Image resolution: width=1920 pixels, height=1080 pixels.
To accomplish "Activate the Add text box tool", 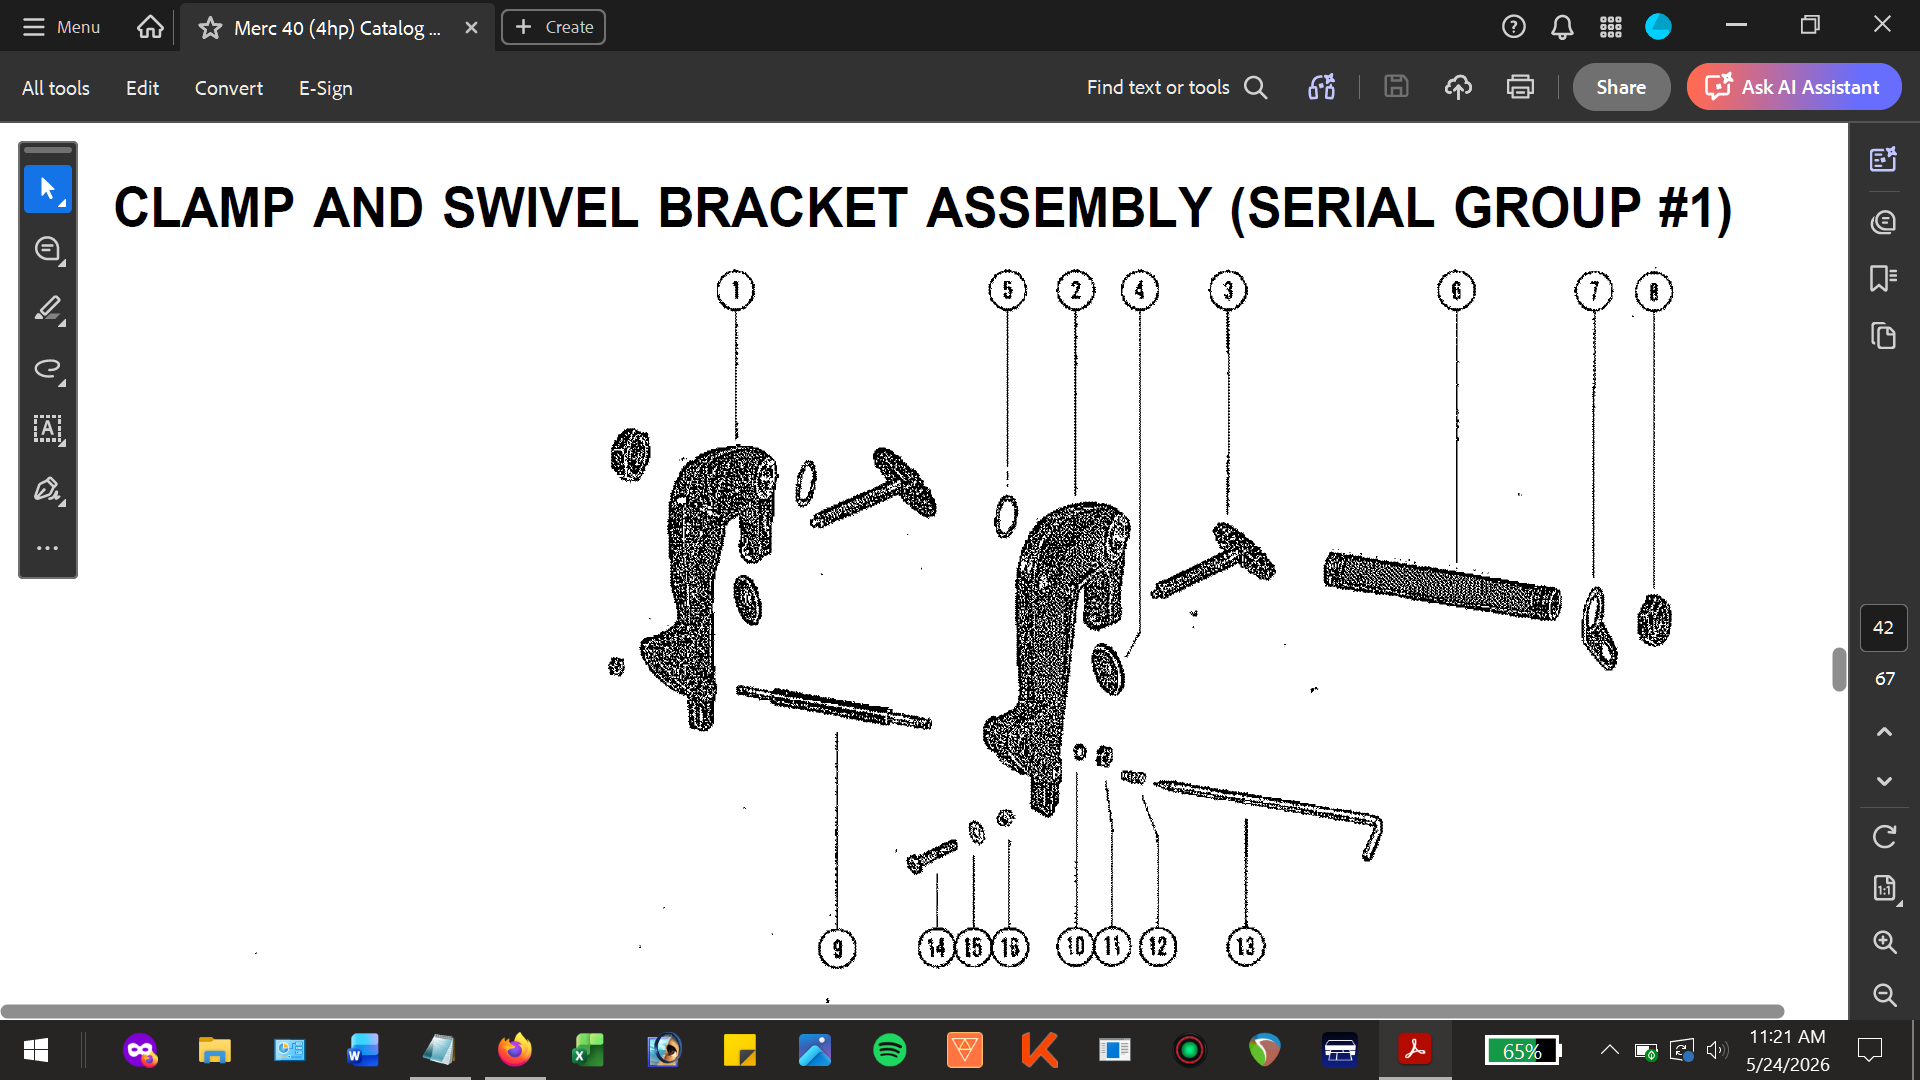I will click(47, 429).
